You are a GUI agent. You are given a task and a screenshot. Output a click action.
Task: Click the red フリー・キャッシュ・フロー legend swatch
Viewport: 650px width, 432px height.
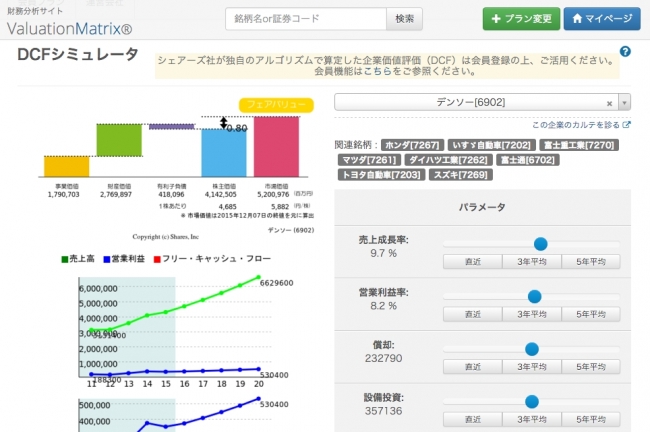click(157, 260)
